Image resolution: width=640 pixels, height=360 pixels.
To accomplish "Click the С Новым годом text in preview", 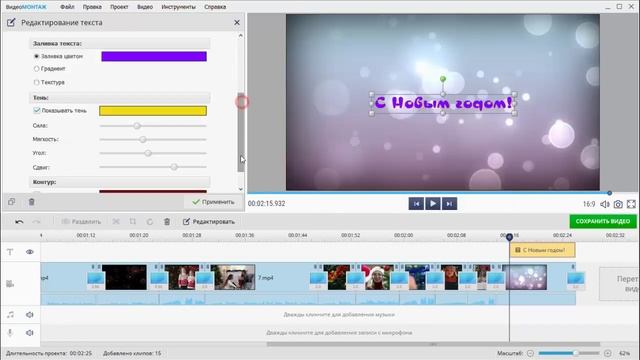I will [x=443, y=103].
